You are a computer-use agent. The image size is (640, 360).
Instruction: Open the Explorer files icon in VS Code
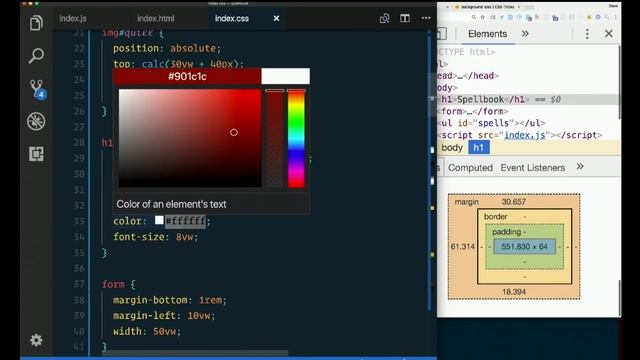point(36,23)
